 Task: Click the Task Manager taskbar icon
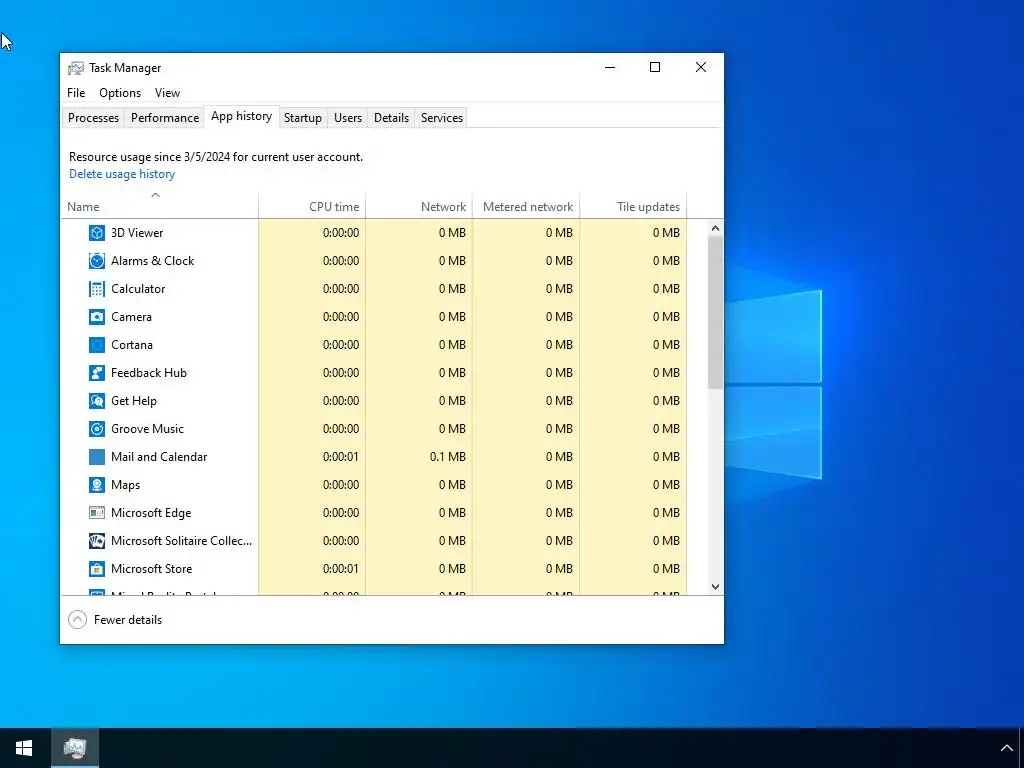75,748
